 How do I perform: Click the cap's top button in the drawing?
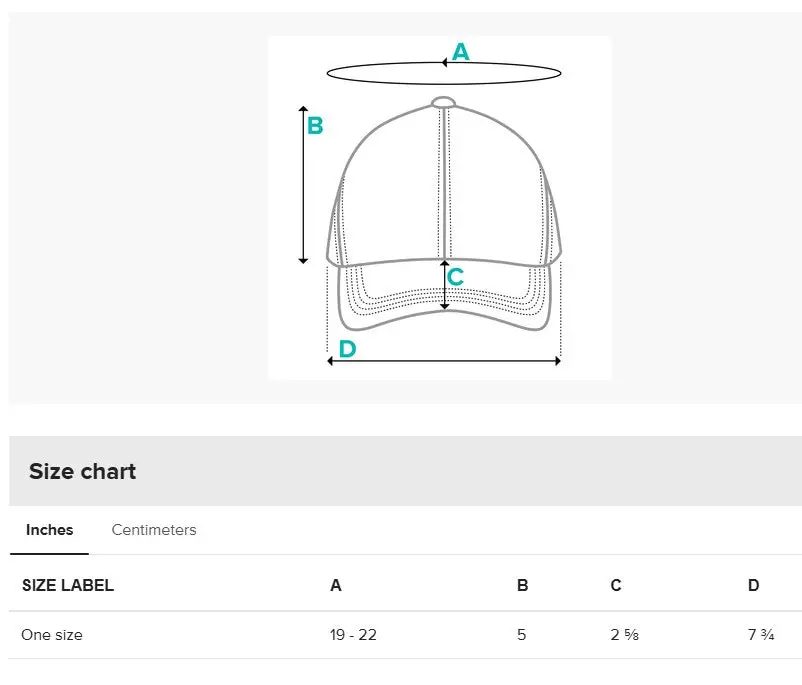click(x=444, y=102)
